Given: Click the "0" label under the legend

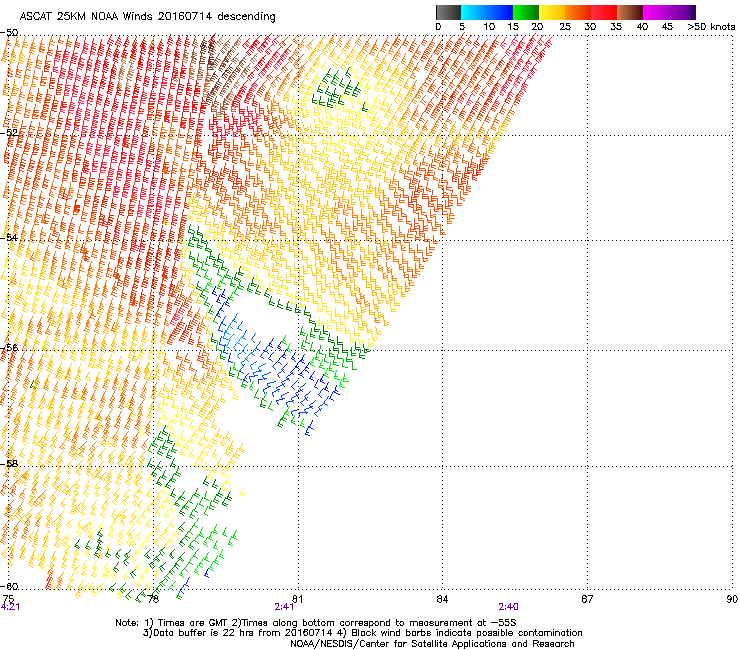Looking at the screenshot, I should point(438,27).
